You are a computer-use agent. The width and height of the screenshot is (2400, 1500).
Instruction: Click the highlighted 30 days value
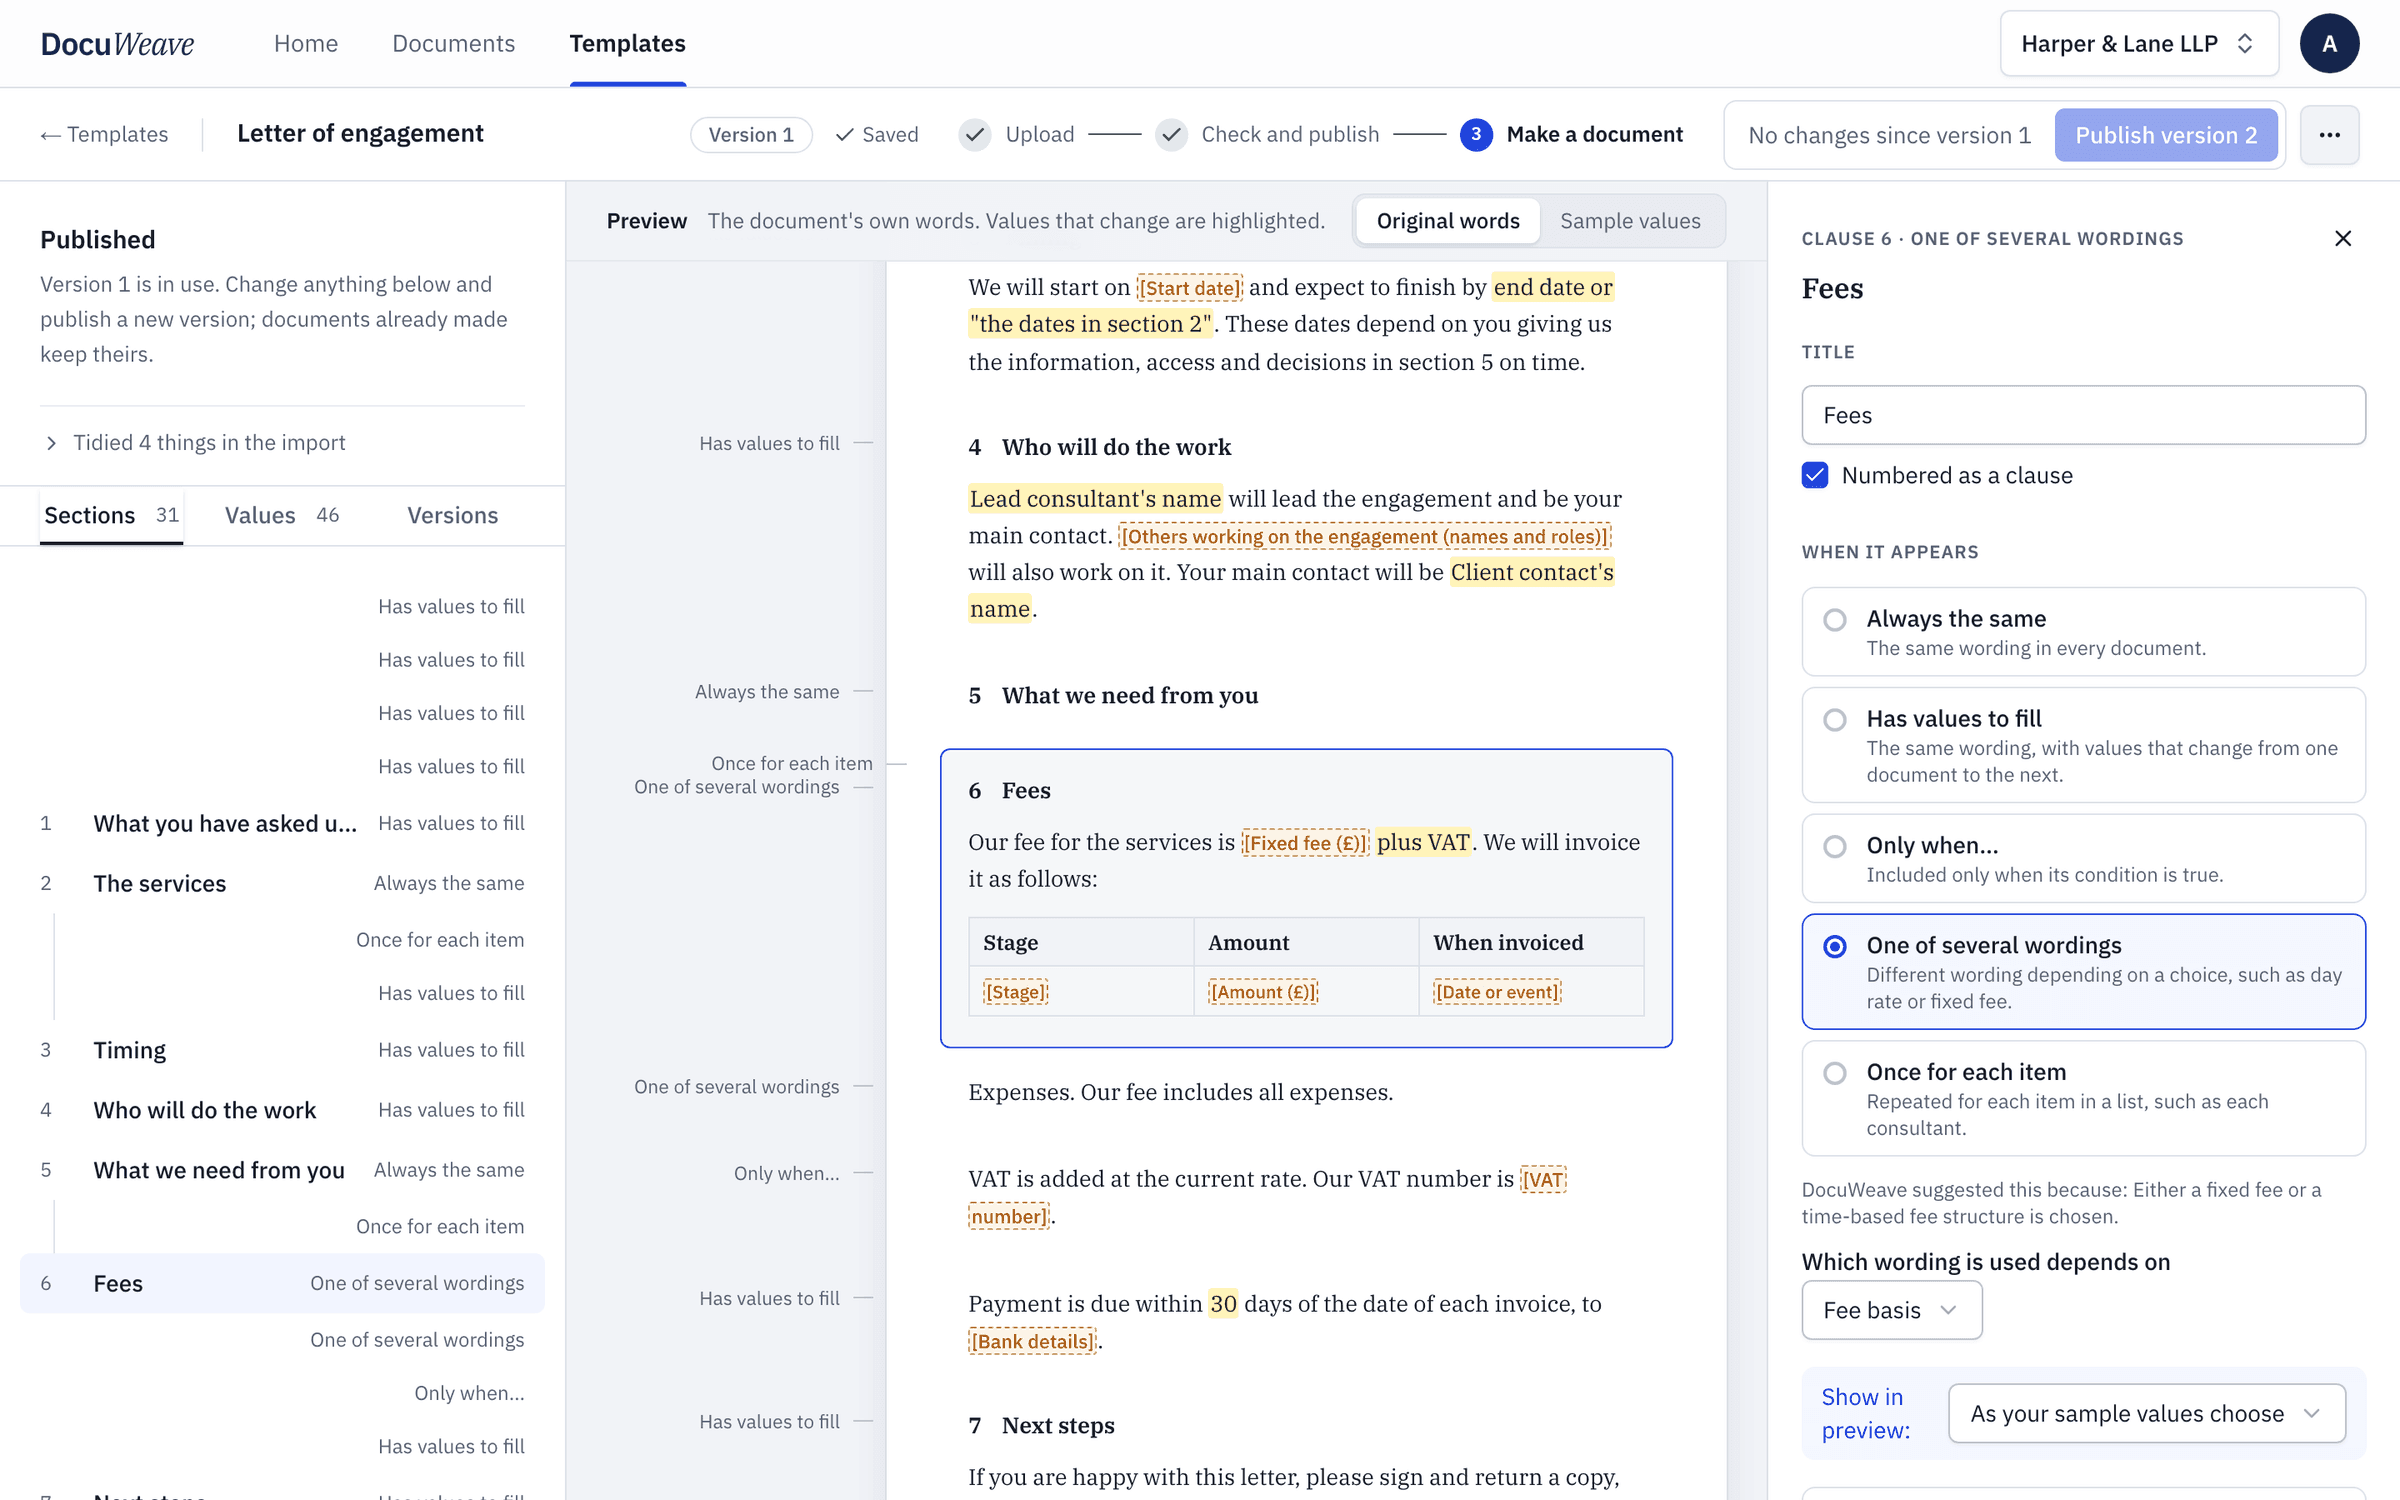(1223, 1303)
